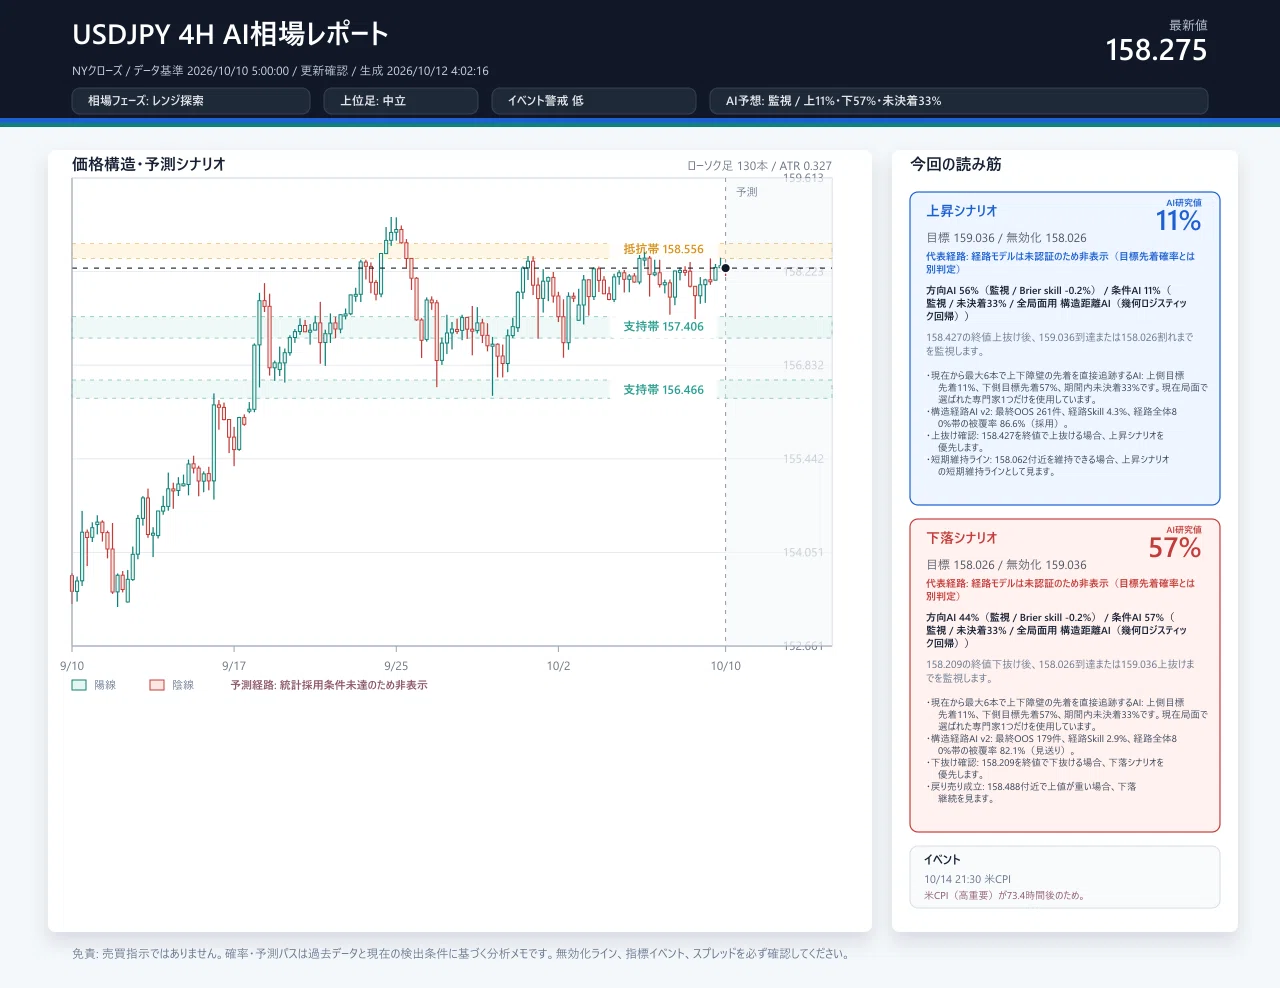Click the blue 代表経路 note in 上昇シナリオ

[1060, 263]
